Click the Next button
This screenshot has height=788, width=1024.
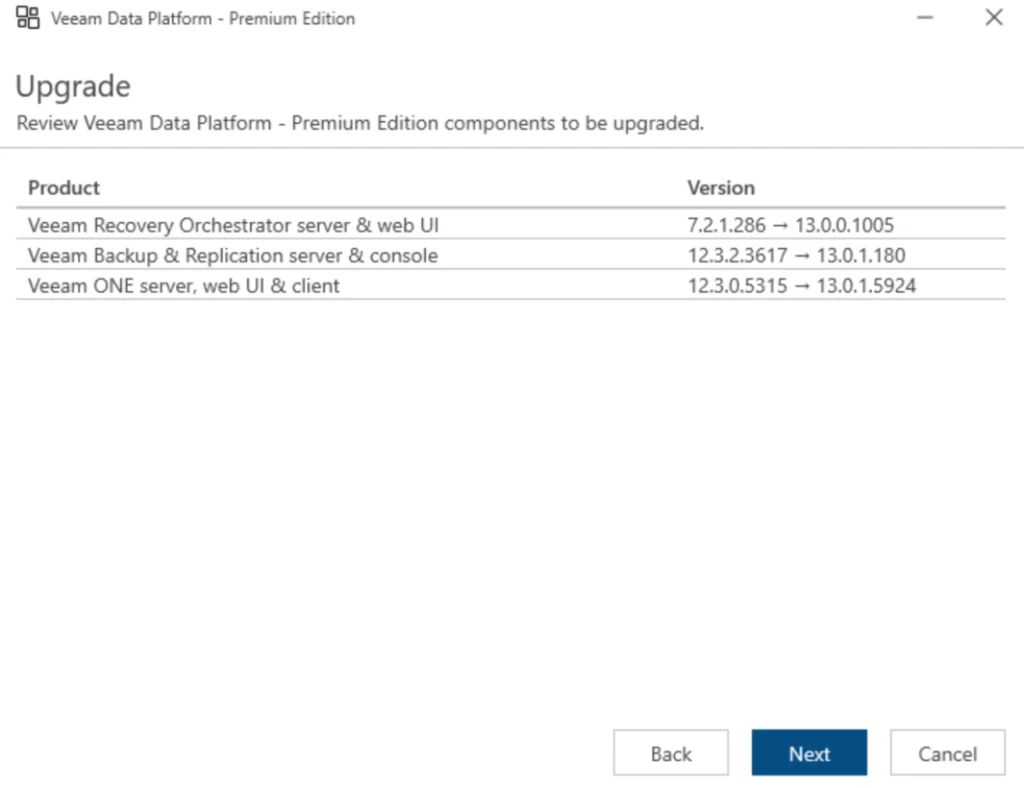(809, 754)
